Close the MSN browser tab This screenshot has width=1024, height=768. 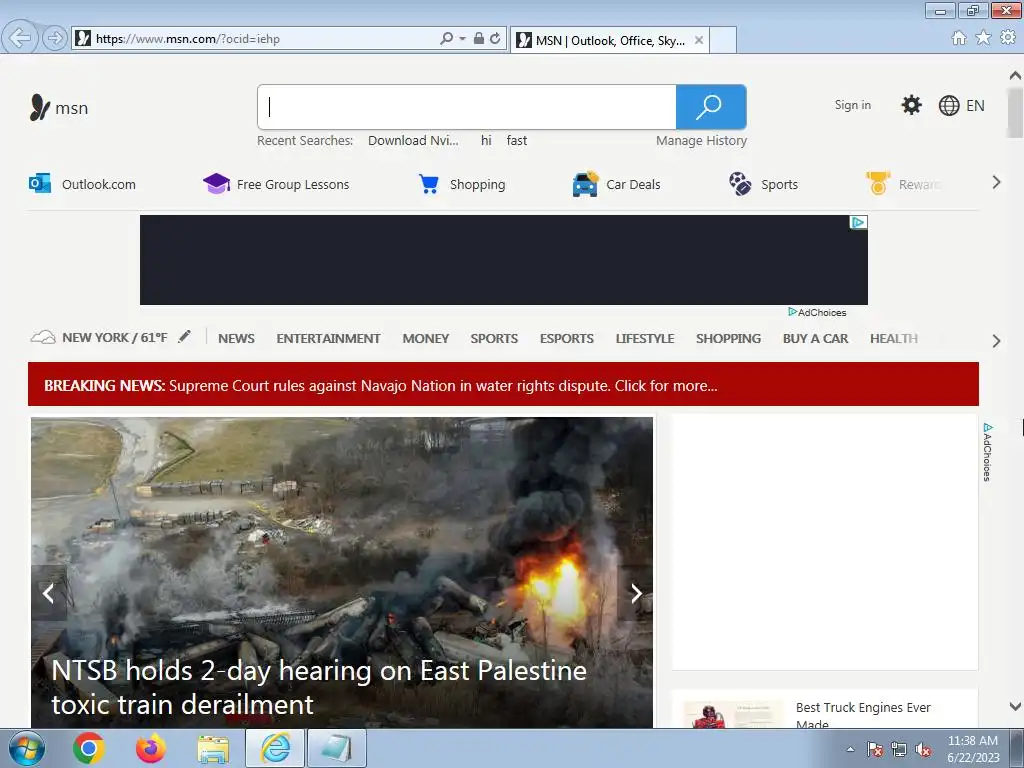699,40
